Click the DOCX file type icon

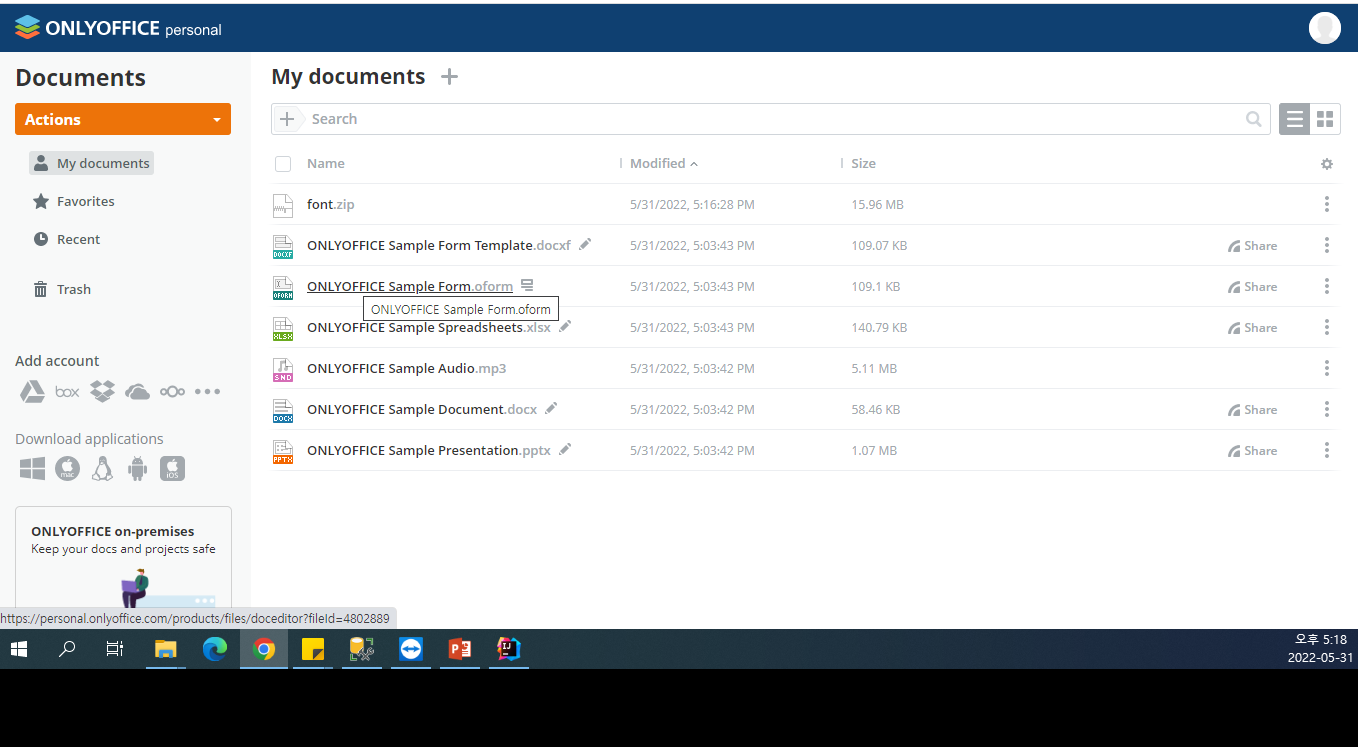click(283, 410)
